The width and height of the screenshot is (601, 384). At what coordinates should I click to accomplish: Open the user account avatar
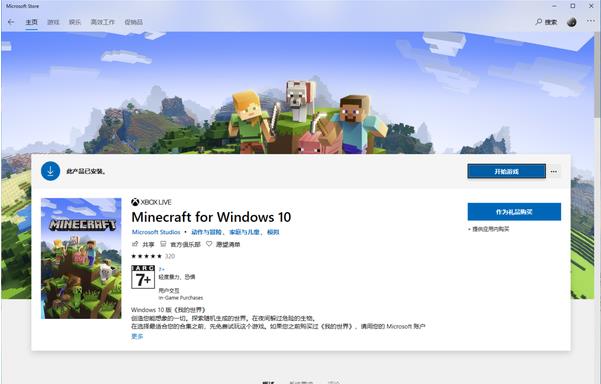click(x=571, y=22)
